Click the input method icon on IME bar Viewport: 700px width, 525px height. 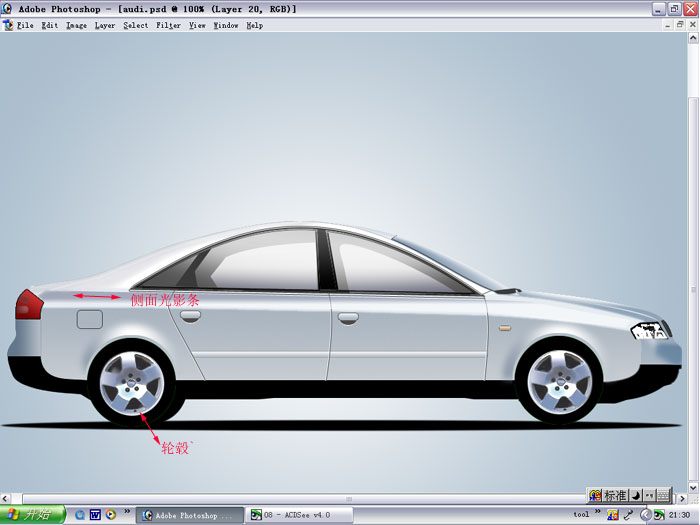(595, 495)
